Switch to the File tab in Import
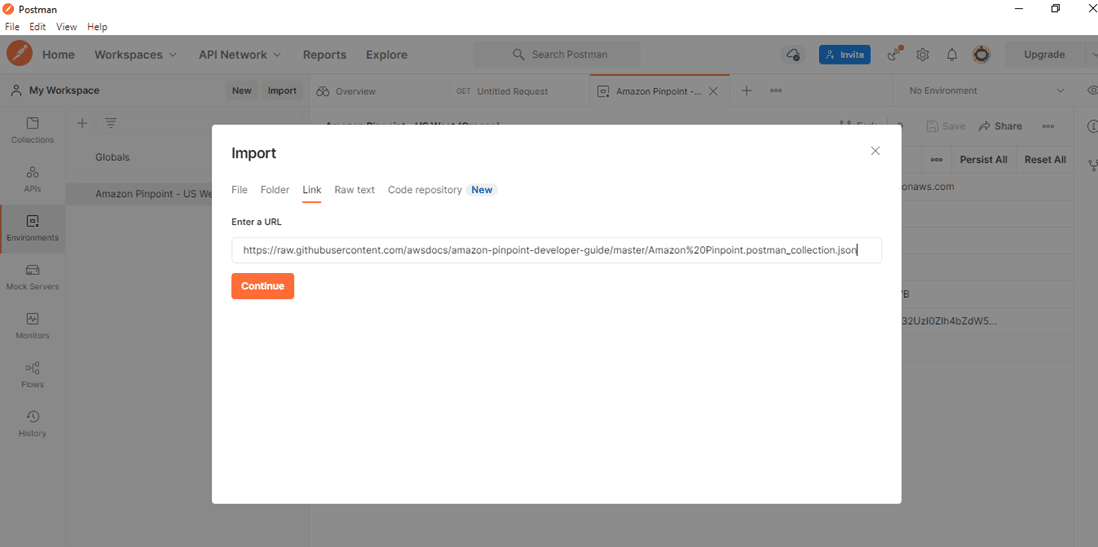Screen dimensions: 1098x547 tap(239, 190)
